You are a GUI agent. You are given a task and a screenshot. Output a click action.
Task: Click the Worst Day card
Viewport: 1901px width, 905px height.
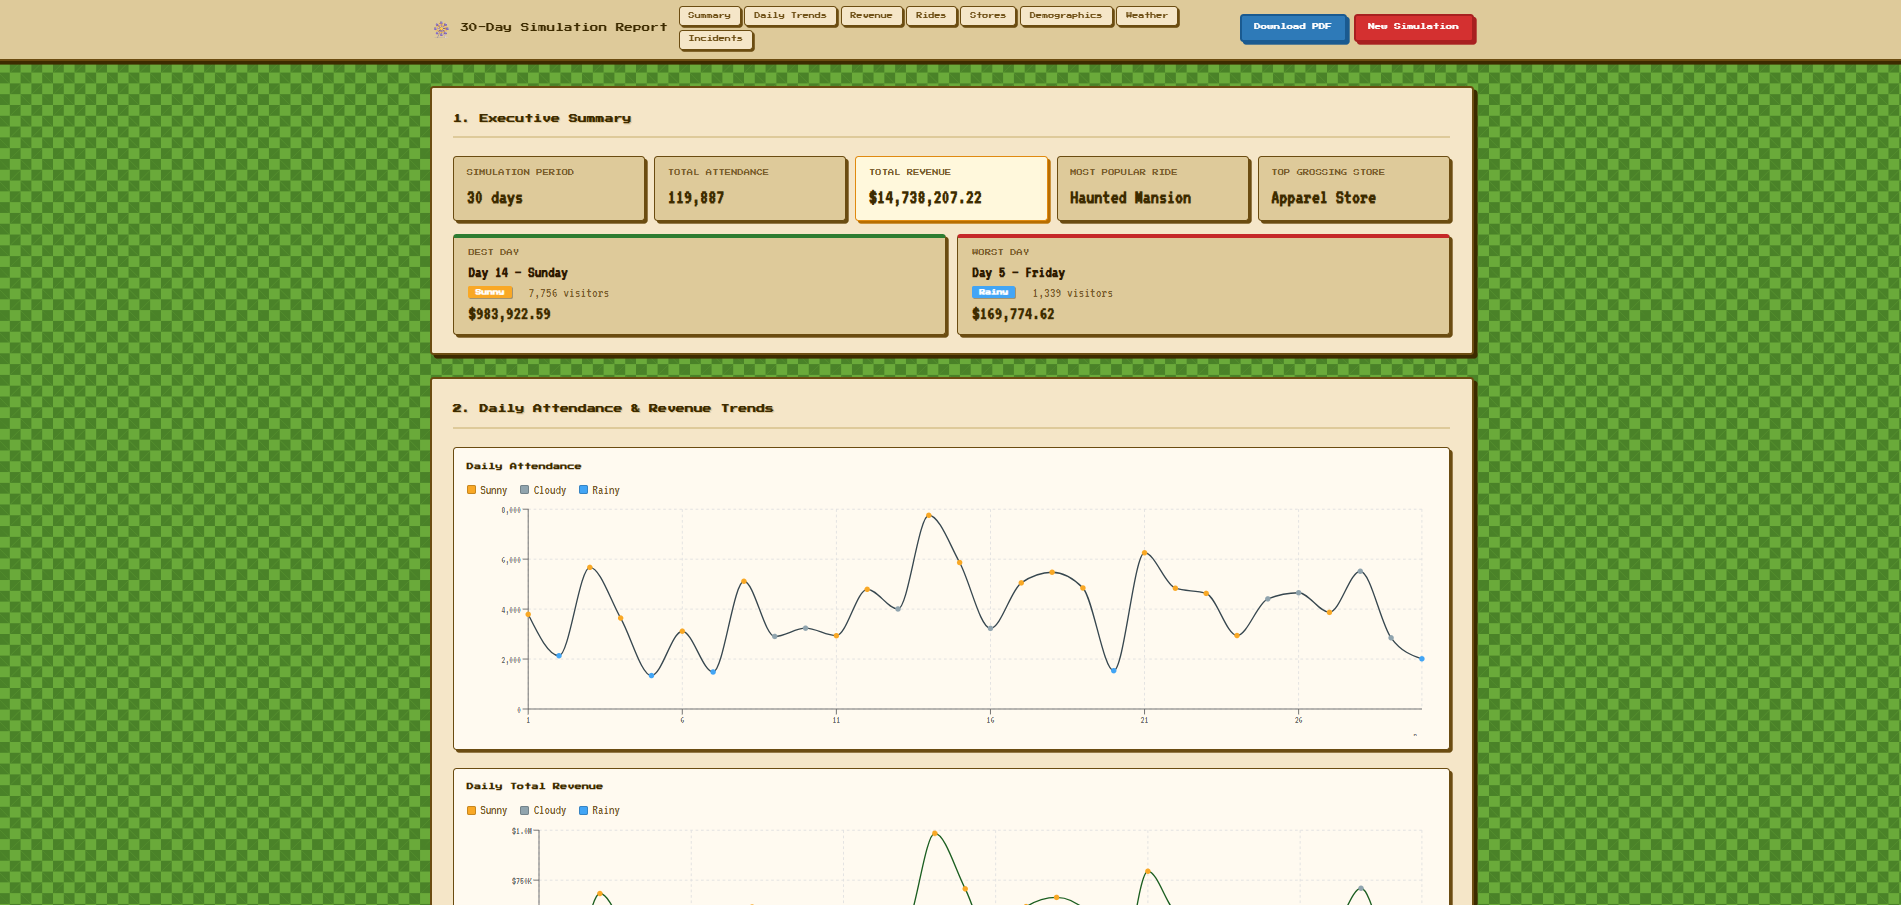(1204, 285)
